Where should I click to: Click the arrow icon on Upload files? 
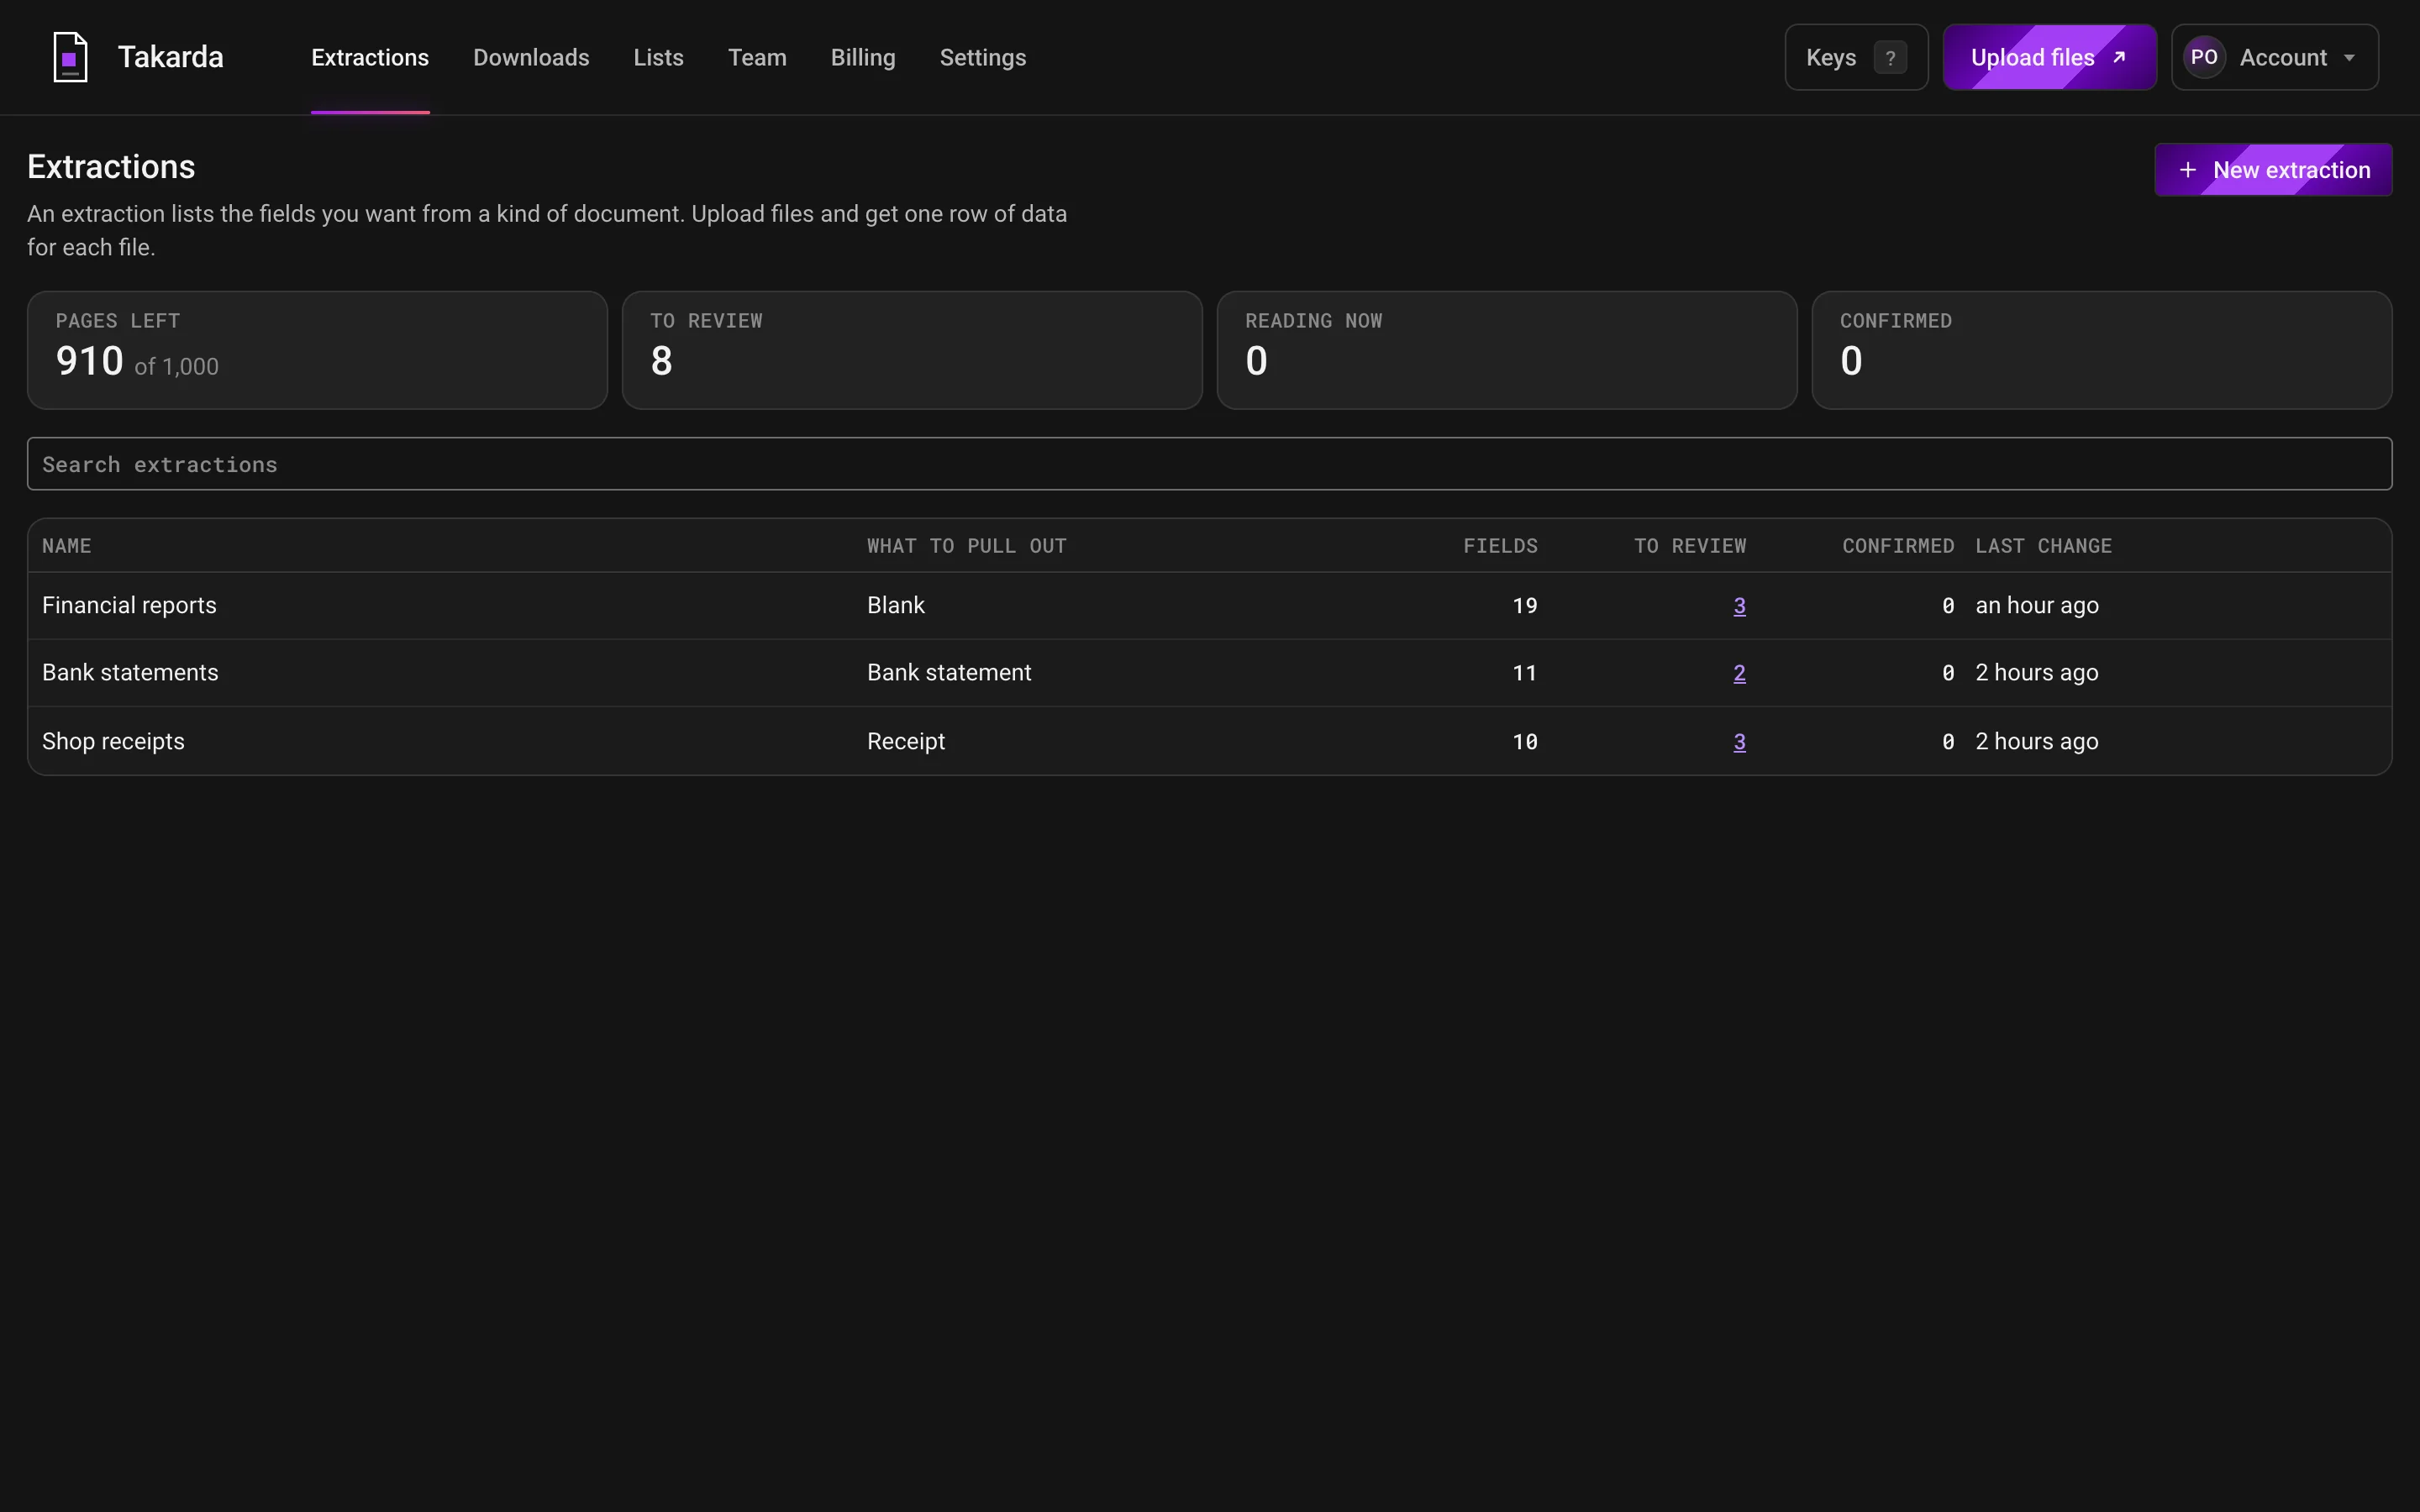pyautogui.click(x=2118, y=57)
